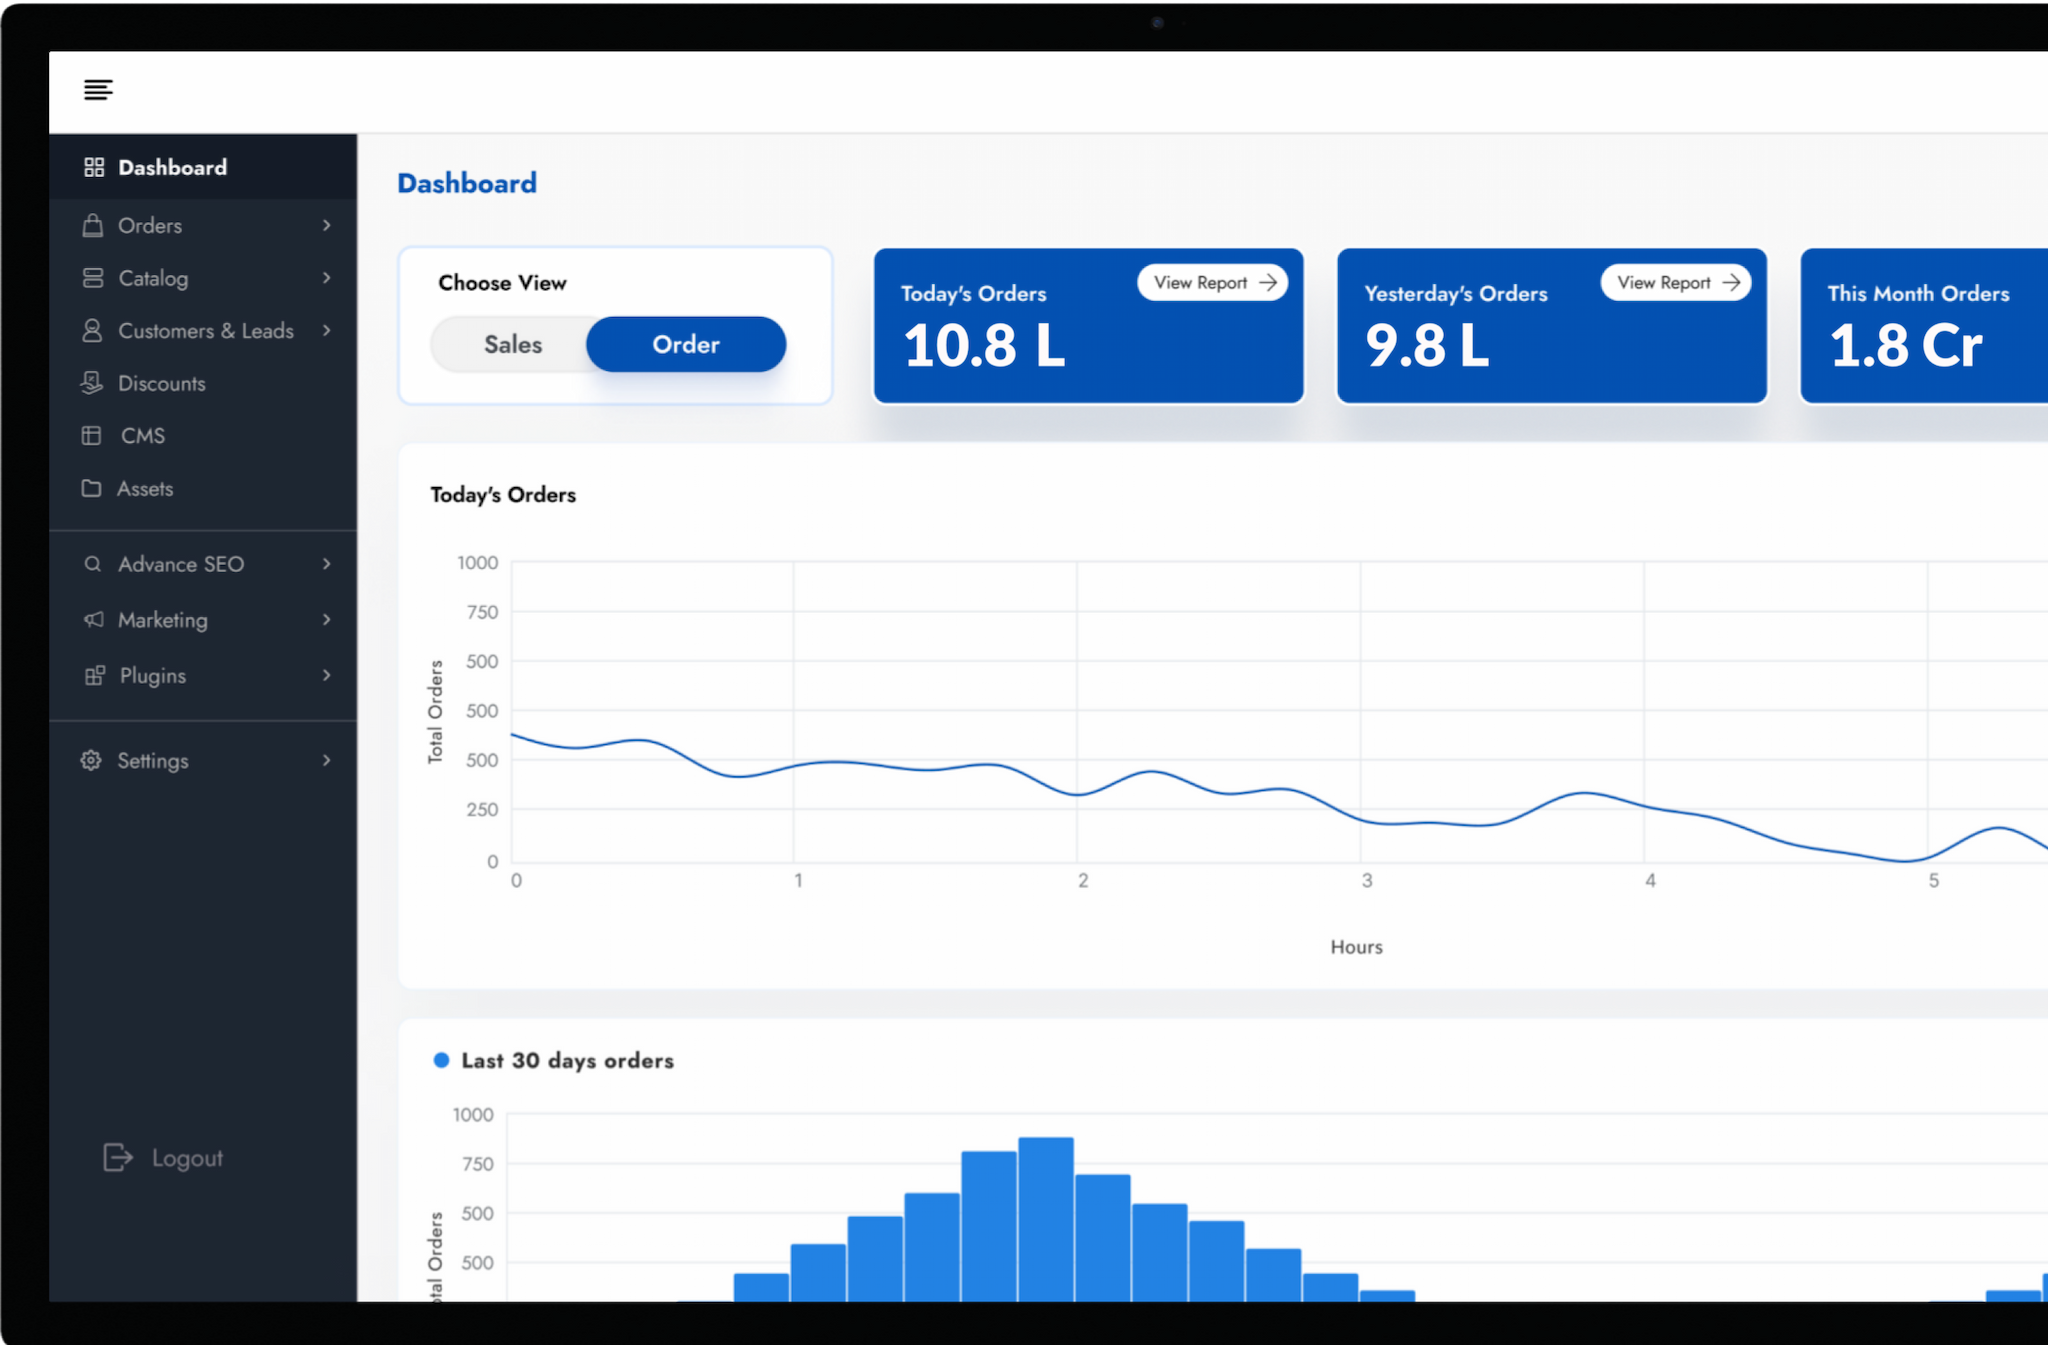The width and height of the screenshot is (2048, 1345).
Task: Click the Discounts badge icon
Action: [x=92, y=383]
